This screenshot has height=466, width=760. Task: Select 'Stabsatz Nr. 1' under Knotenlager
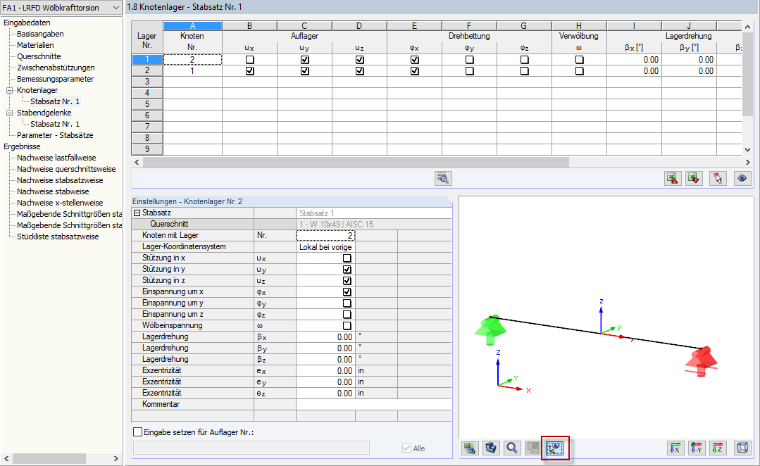[x=55, y=101]
